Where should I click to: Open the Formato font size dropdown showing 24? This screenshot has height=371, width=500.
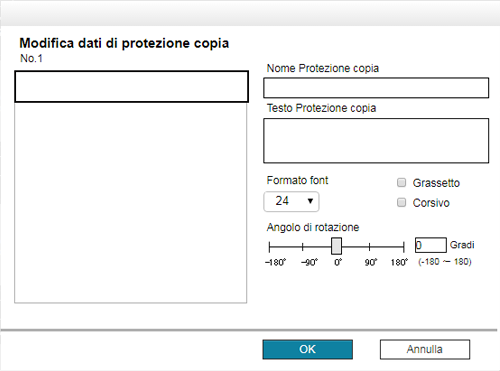[291, 201]
